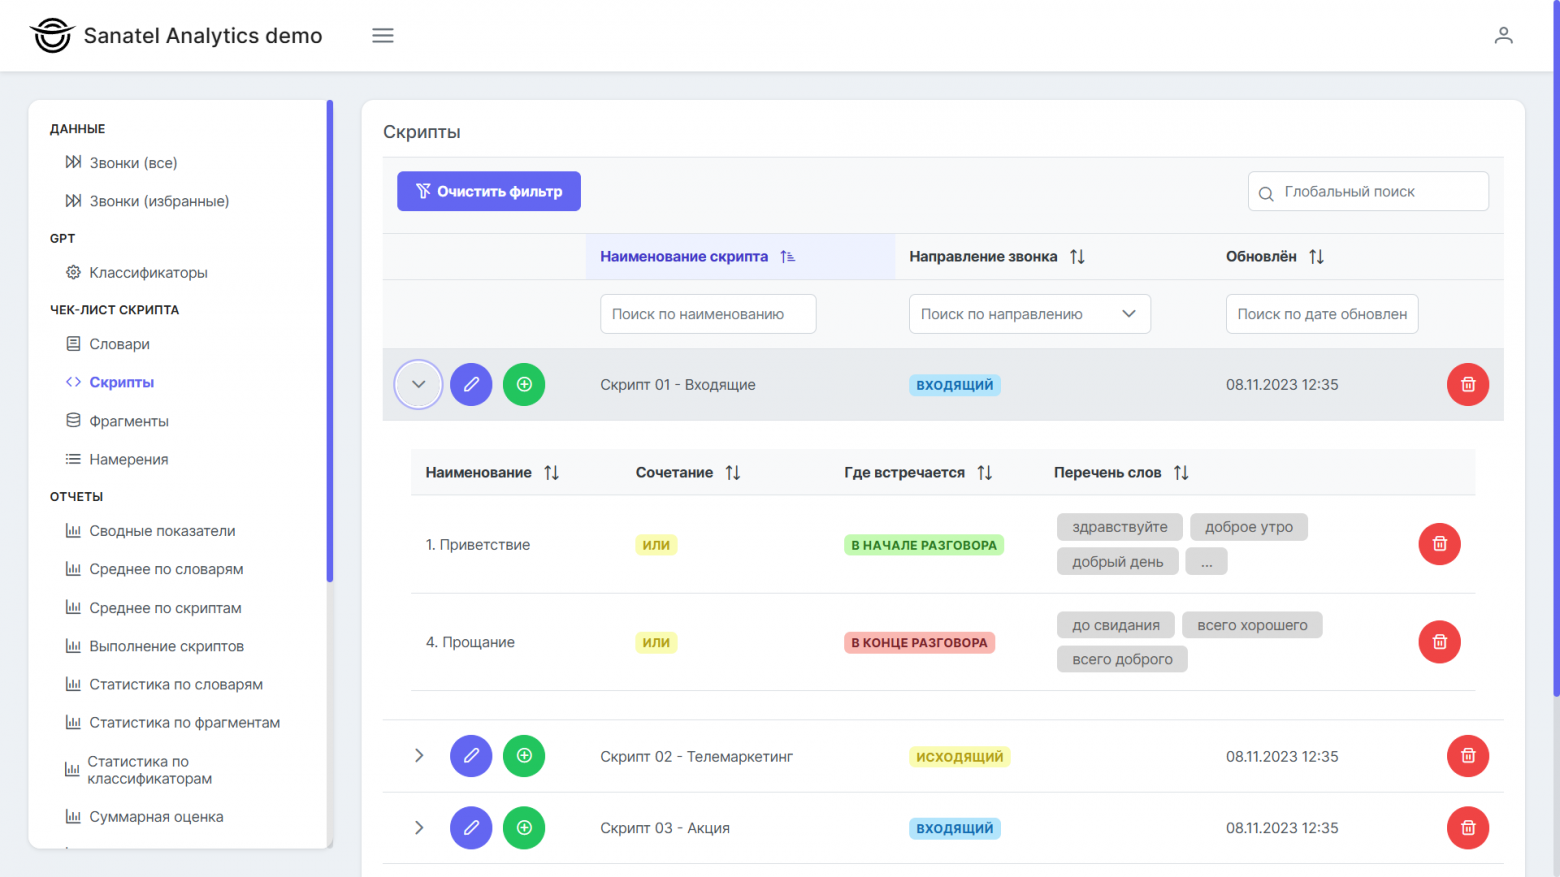Click the Очистить фильтр button
Viewport: 1560px width, 877px height.
click(x=489, y=192)
